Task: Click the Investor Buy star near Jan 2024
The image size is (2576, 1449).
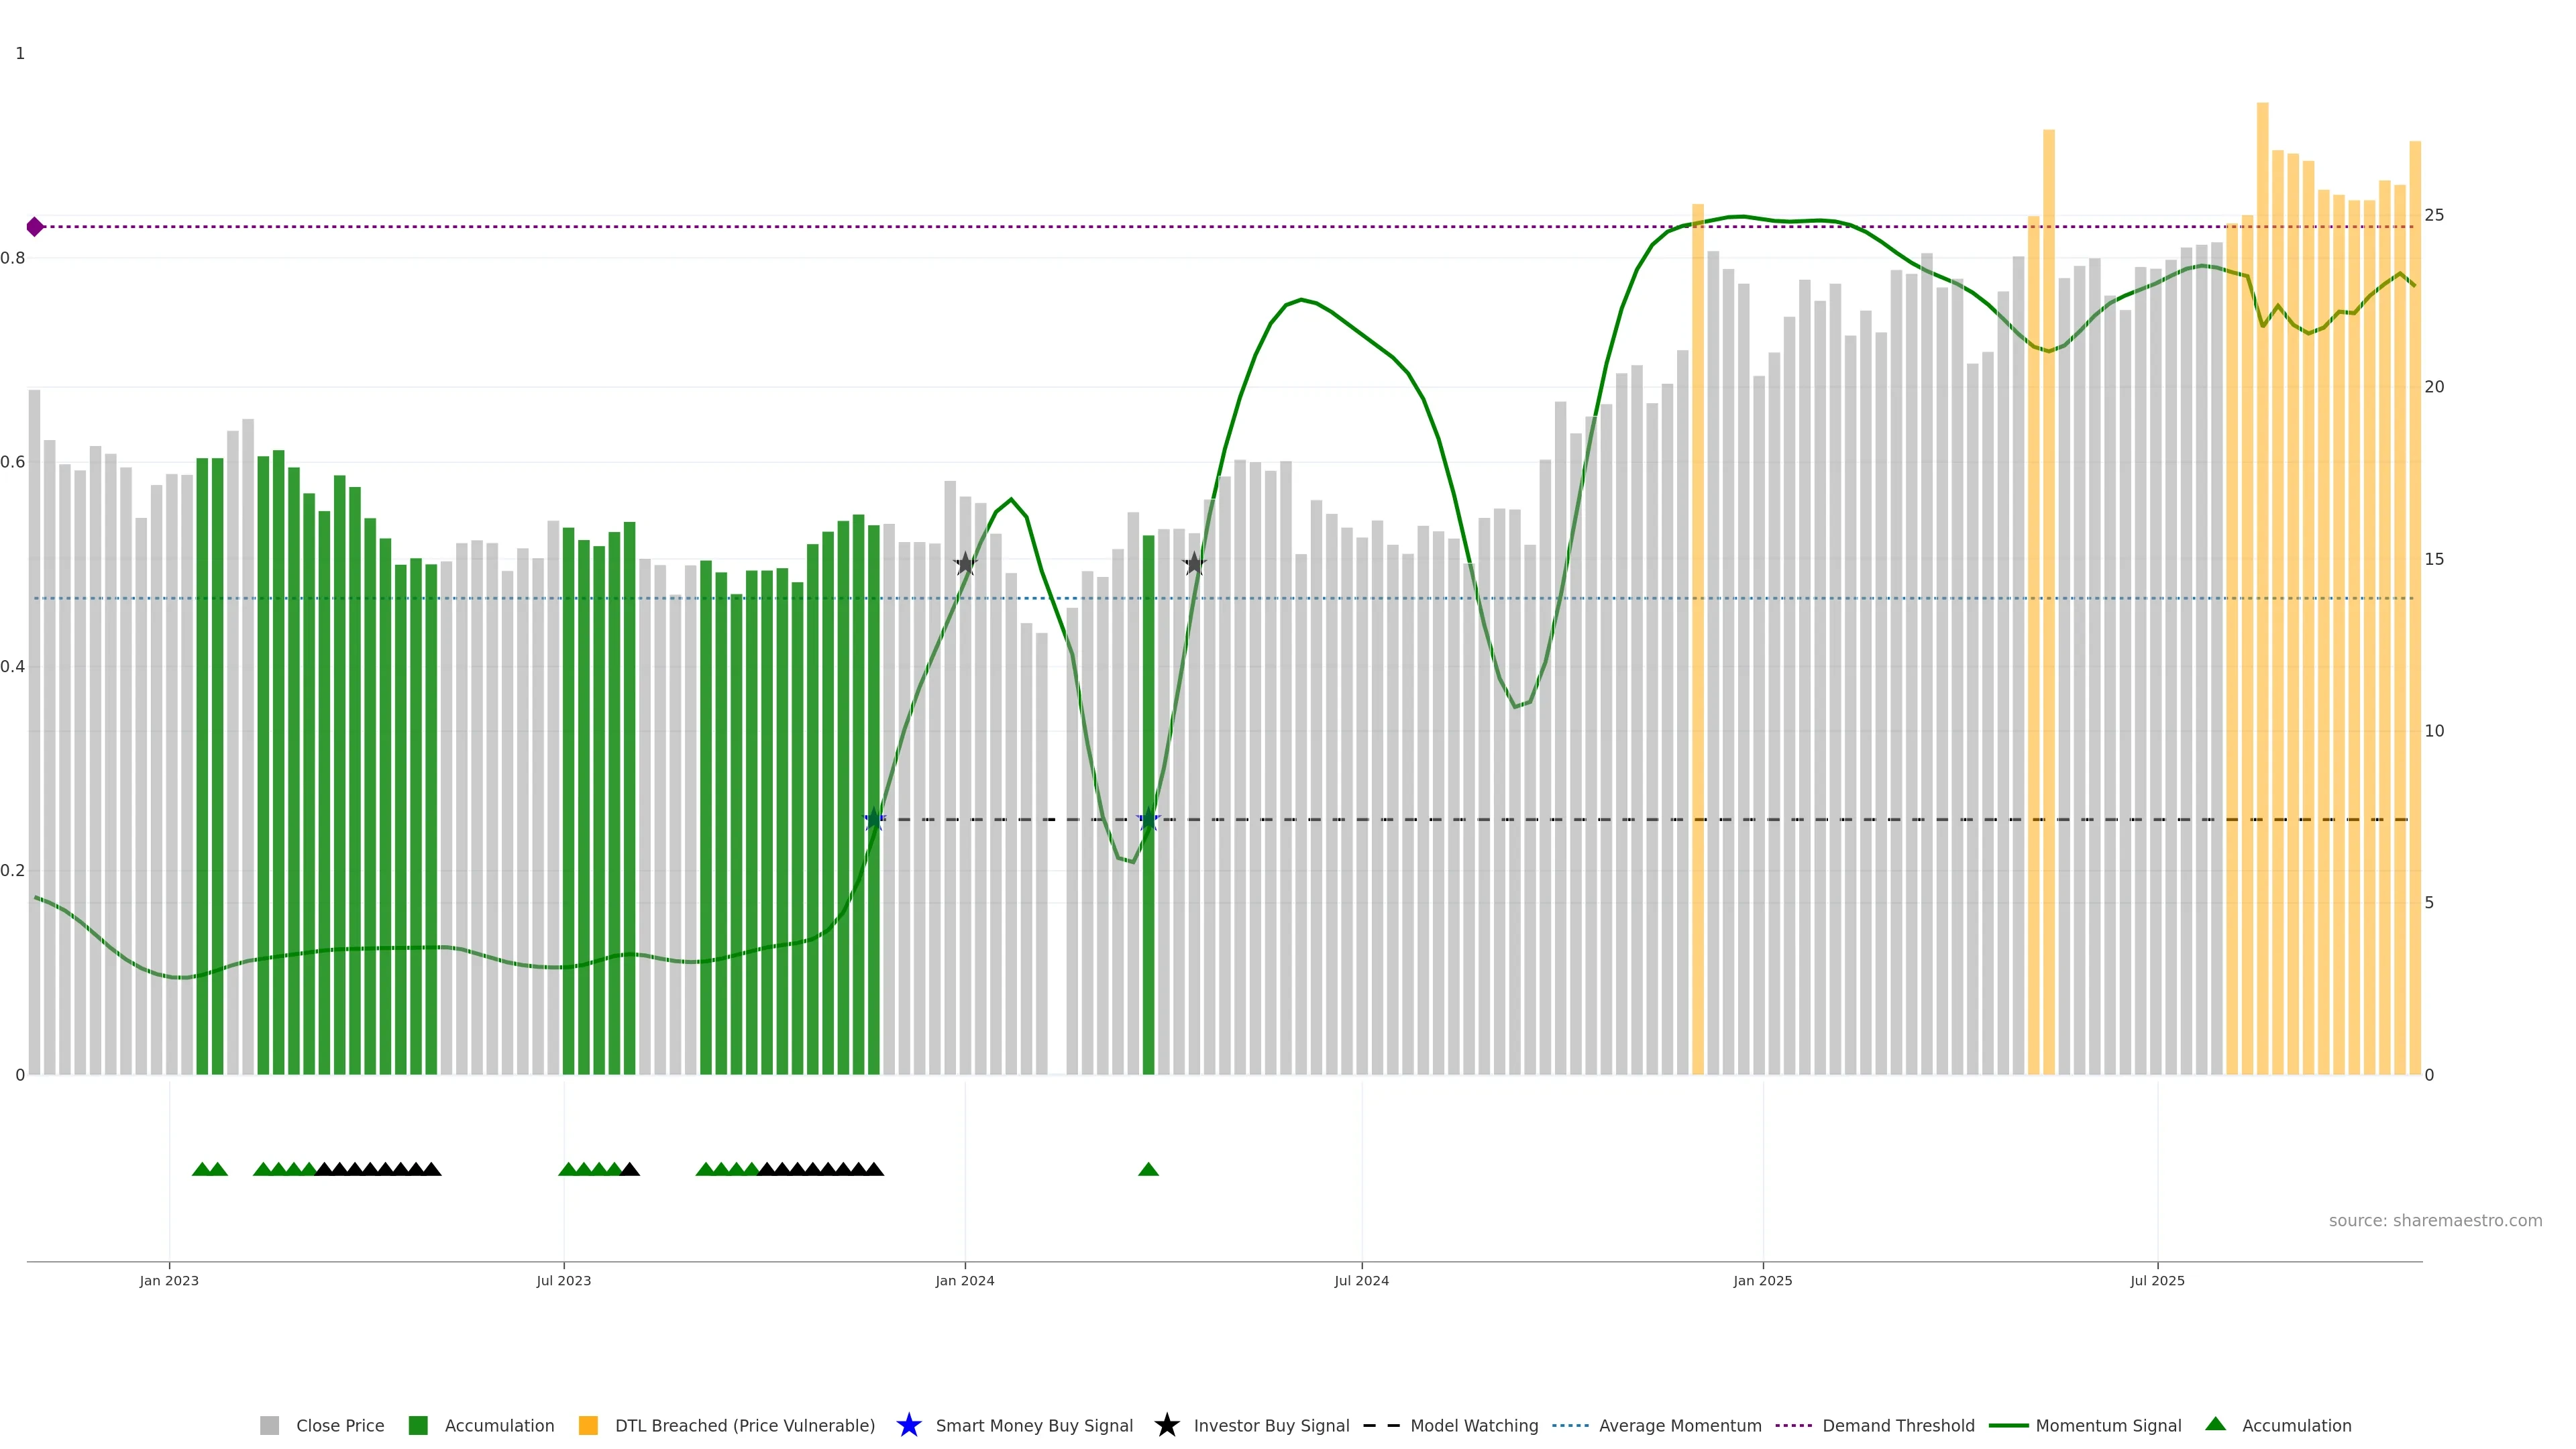Action: [965, 564]
